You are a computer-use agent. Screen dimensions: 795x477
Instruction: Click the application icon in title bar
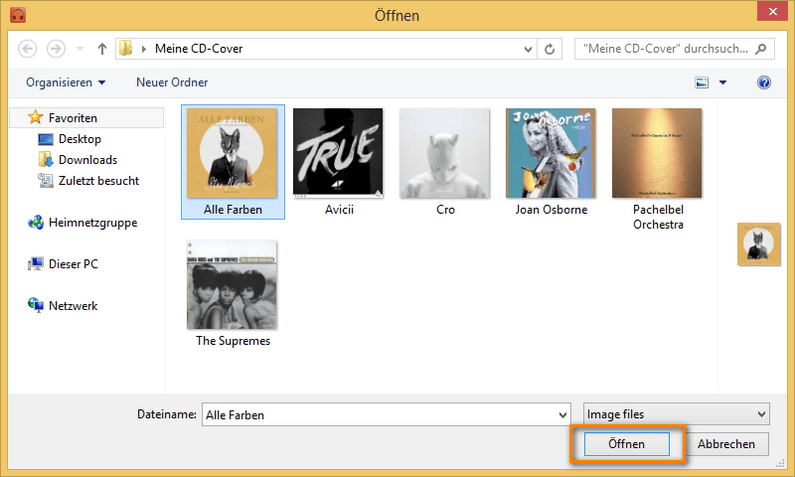tap(18, 15)
